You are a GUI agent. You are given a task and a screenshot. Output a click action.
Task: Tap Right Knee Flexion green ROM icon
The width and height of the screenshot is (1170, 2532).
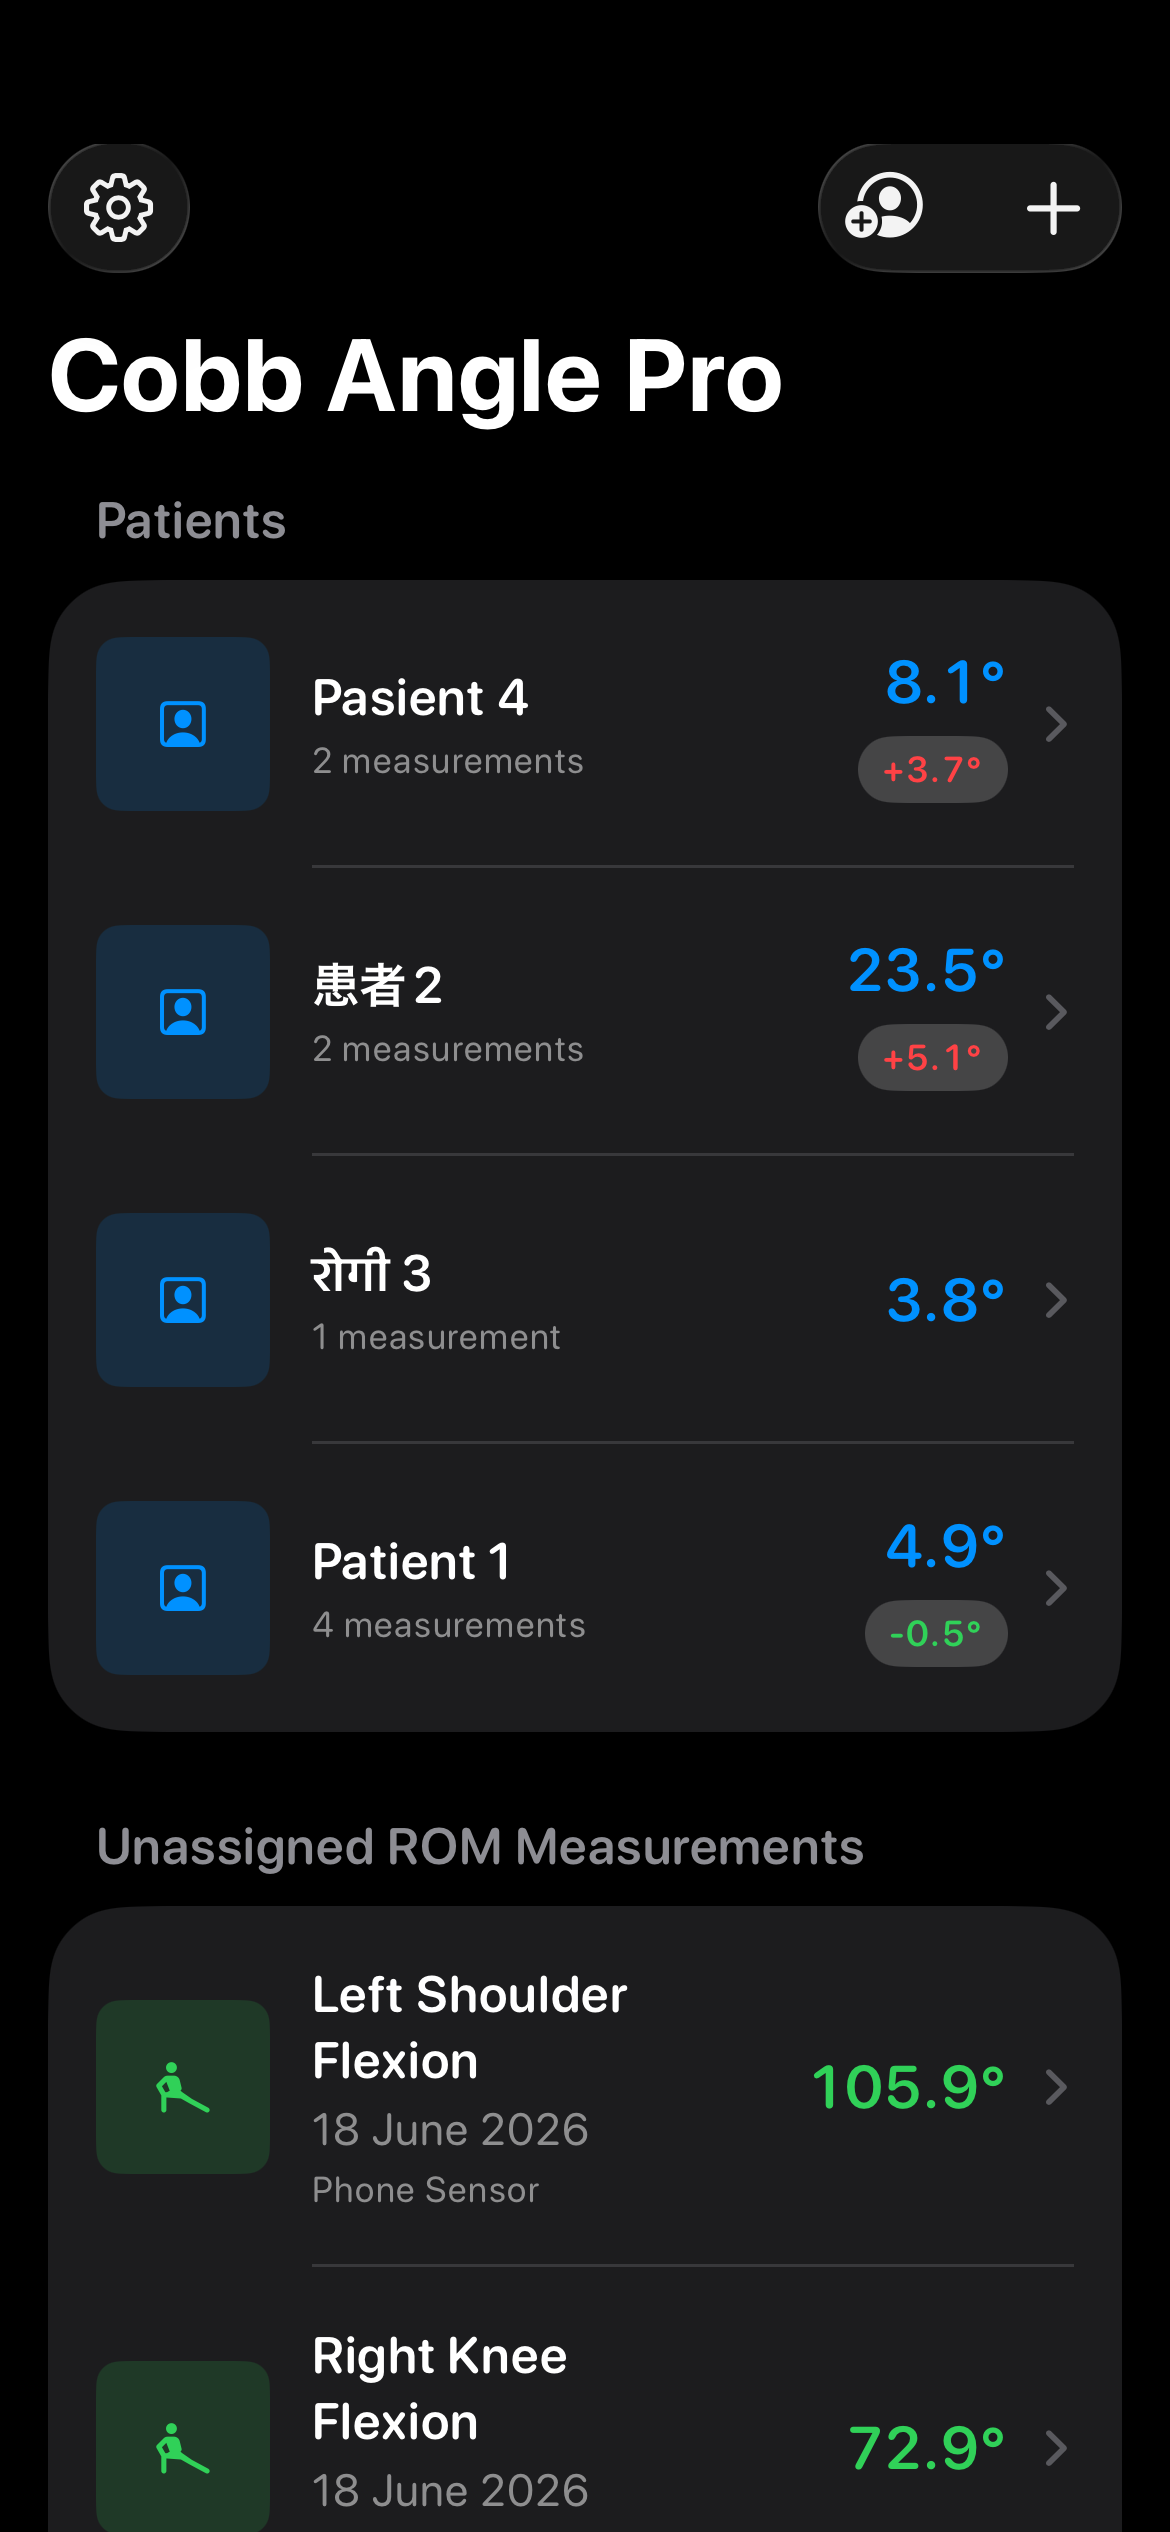[183, 2446]
